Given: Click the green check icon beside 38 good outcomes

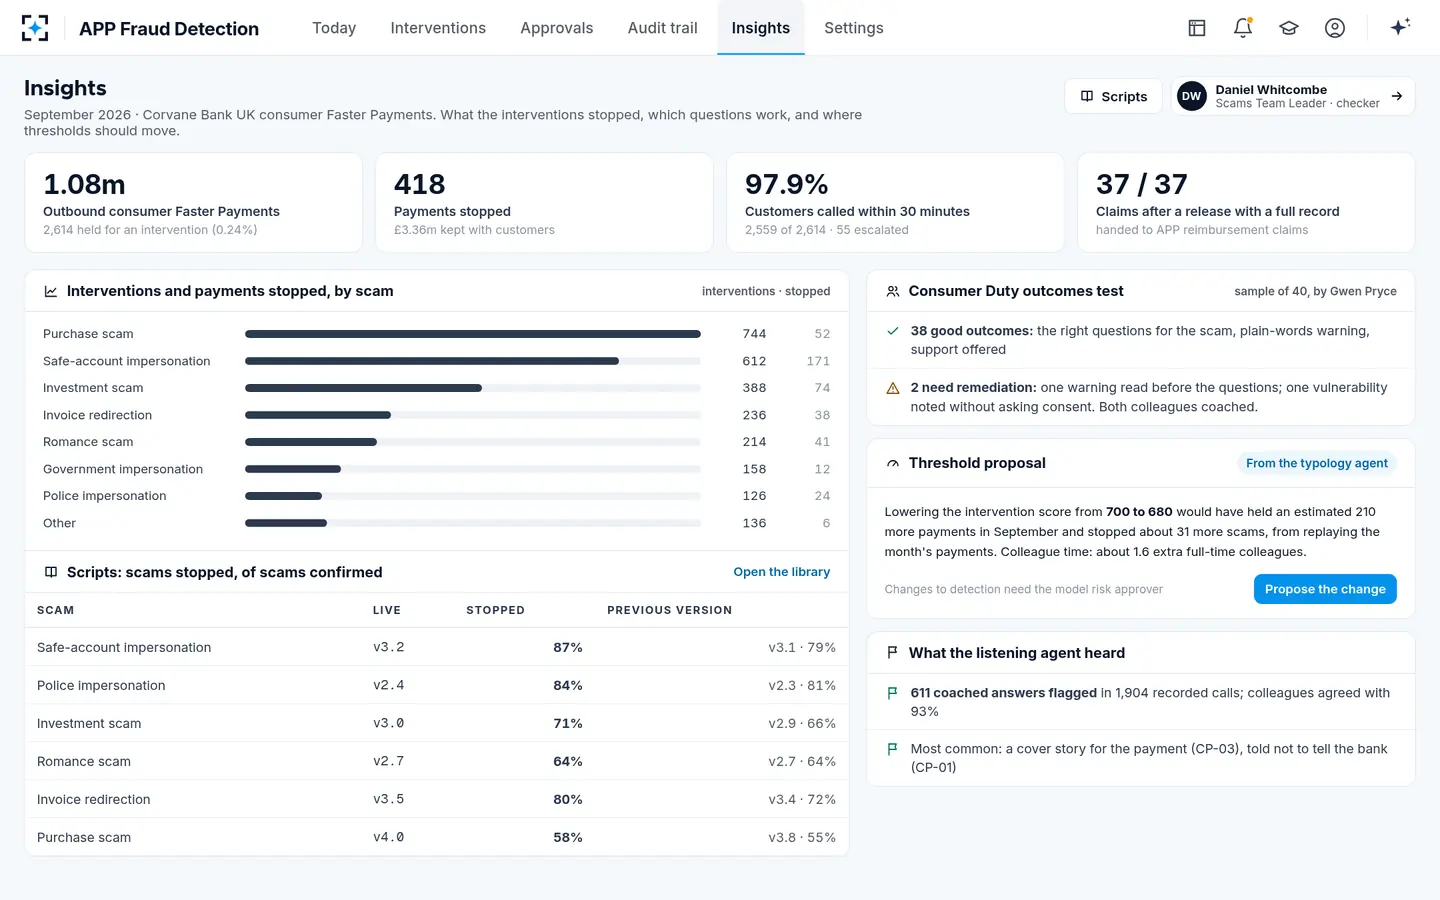Looking at the screenshot, I should pos(893,331).
